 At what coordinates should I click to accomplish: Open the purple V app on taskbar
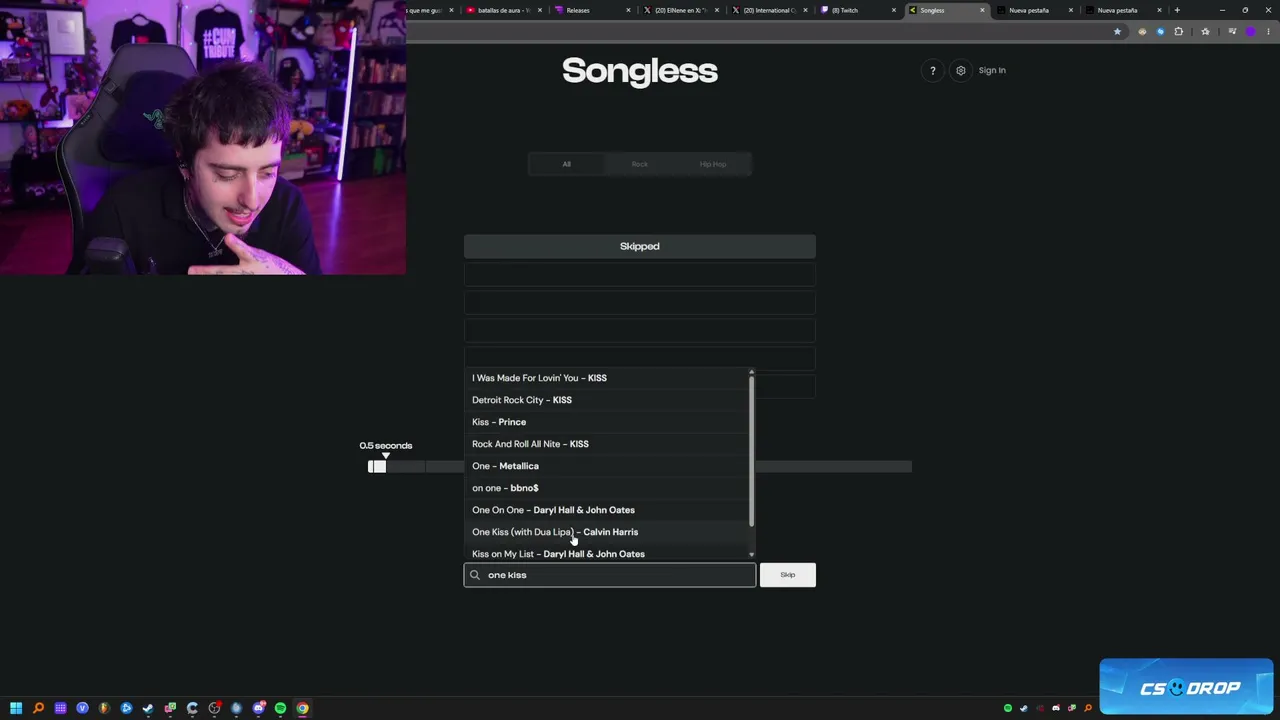(x=82, y=708)
